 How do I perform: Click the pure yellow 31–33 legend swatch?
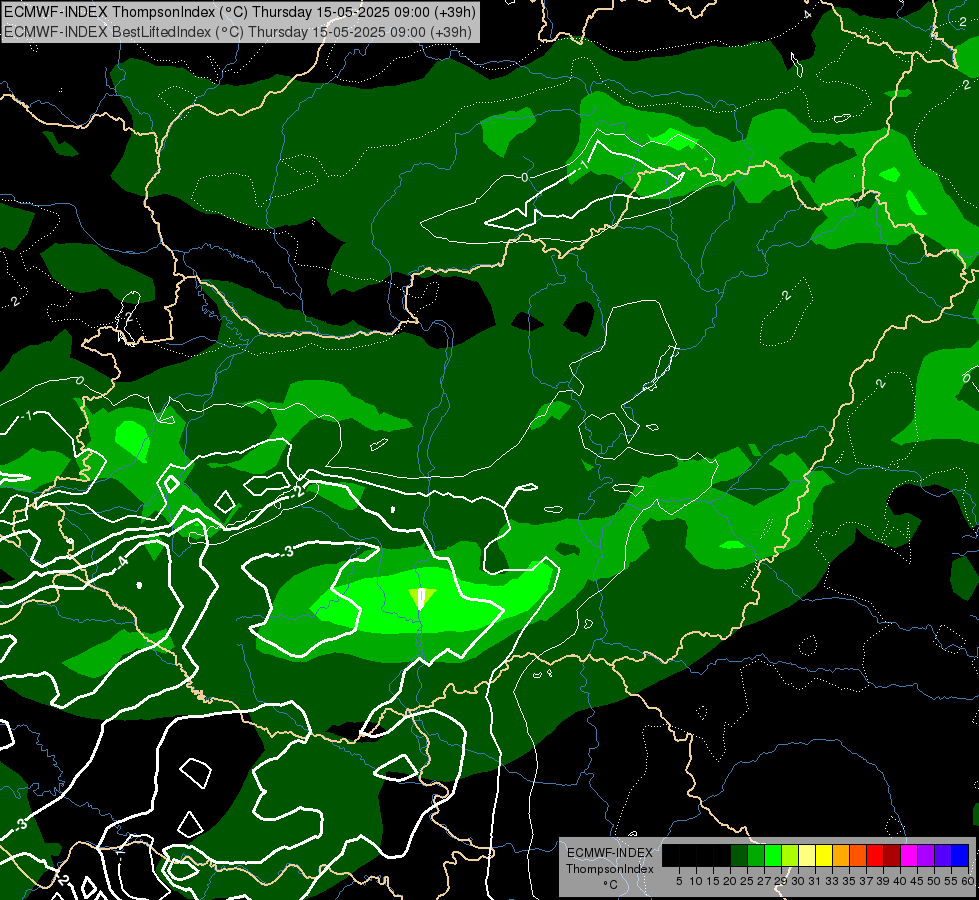coord(824,855)
